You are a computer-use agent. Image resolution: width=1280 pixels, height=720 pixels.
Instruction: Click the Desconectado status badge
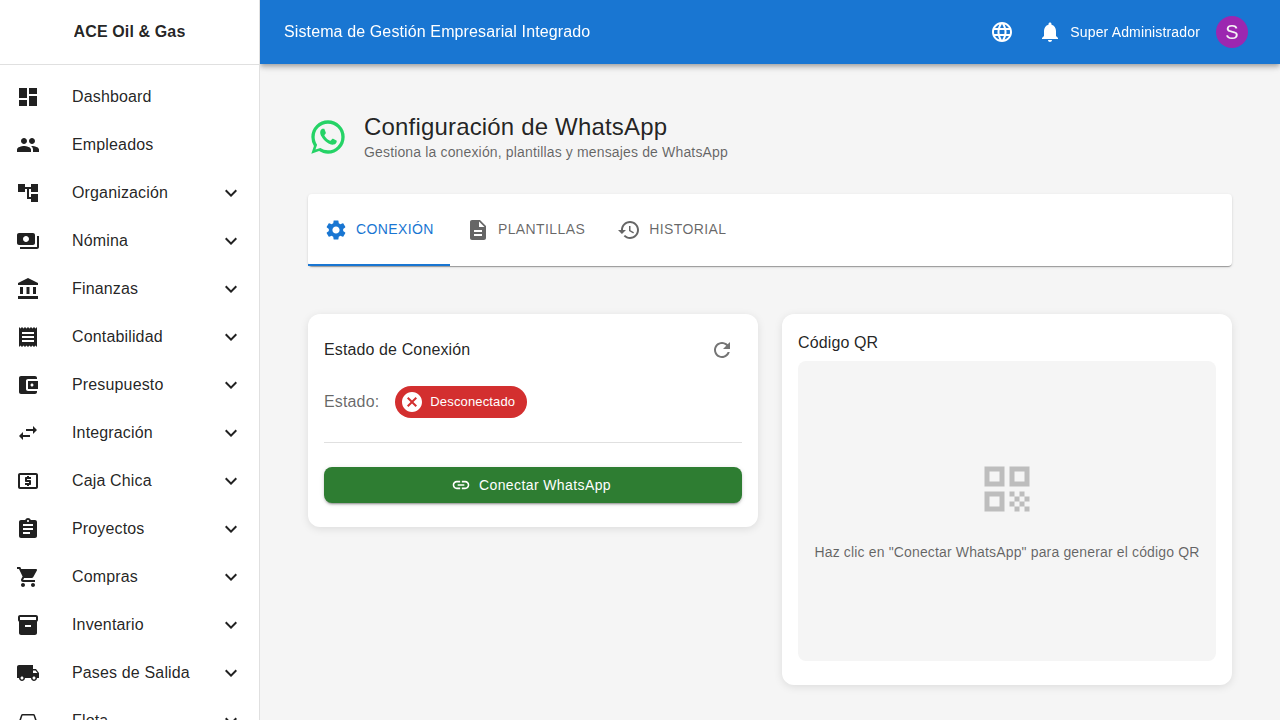pyautogui.click(x=460, y=401)
